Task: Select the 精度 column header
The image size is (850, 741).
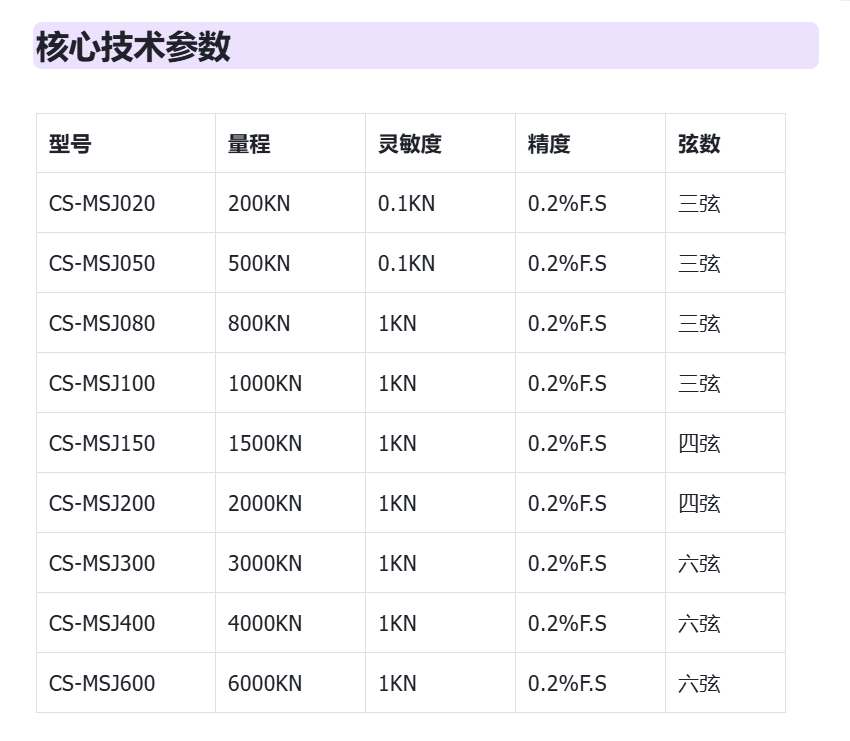Action: [549, 144]
